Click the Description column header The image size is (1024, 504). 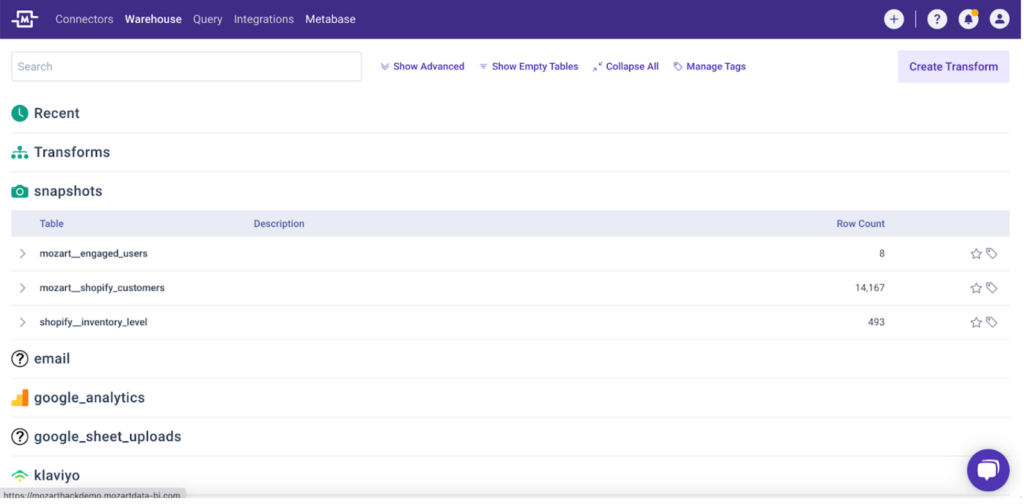[x=279, y=223]
